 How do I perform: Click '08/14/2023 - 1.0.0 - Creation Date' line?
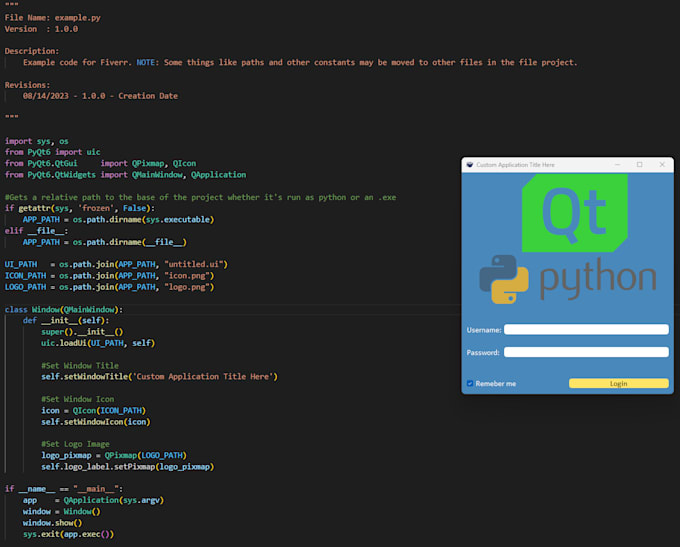[100, 96]
